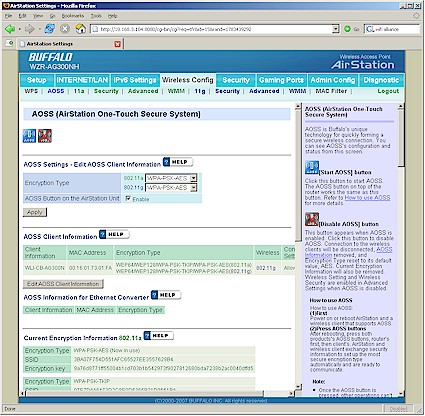The width and height of the screenshot is (425, 416).
Task: Open the URL bar history dropdown
Action: [x=336, y=29]
